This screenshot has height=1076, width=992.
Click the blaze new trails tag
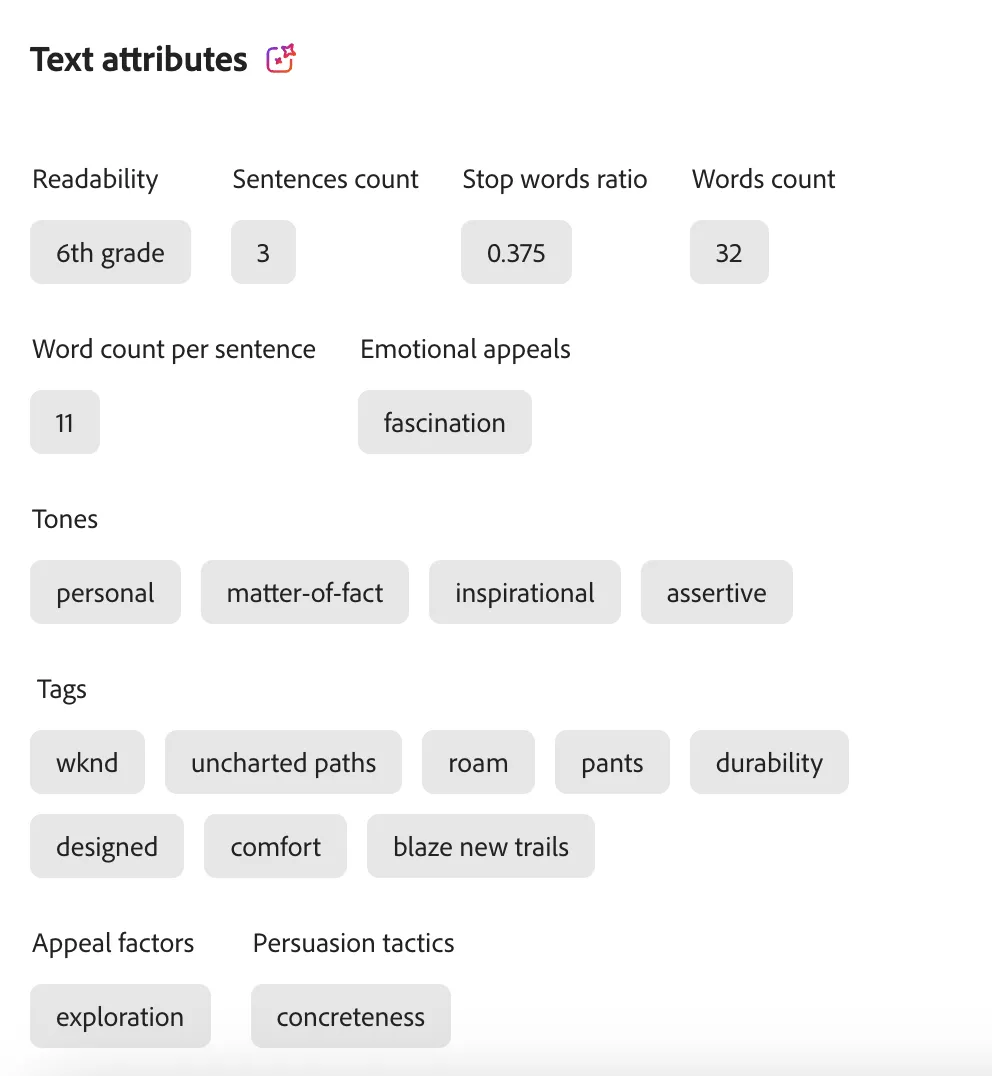point(481,846)
